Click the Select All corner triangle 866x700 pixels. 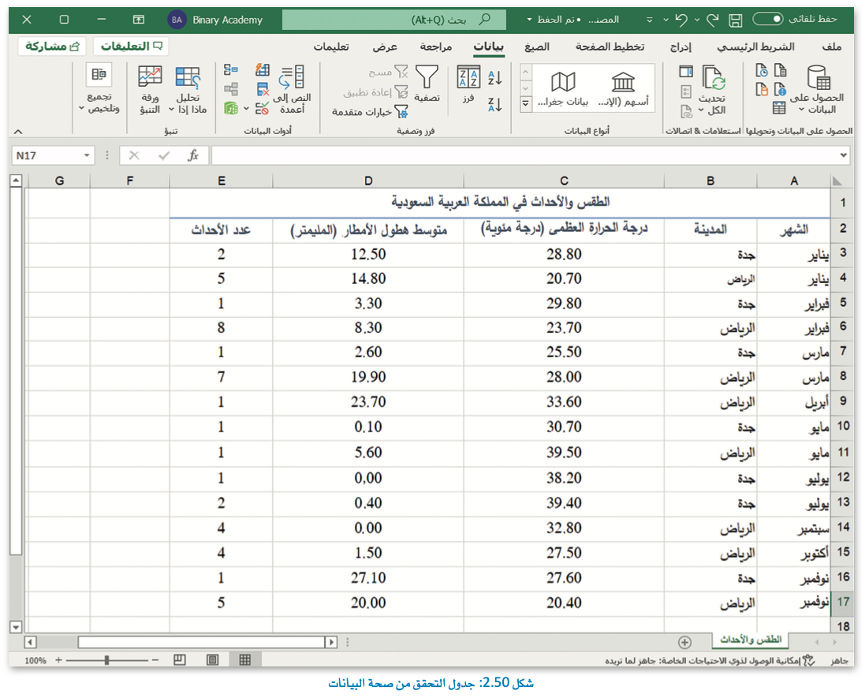point(837,181)
